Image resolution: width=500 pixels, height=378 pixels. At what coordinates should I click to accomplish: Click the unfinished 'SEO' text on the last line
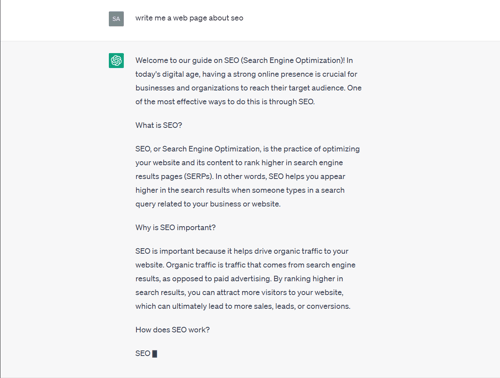(143, 353)
